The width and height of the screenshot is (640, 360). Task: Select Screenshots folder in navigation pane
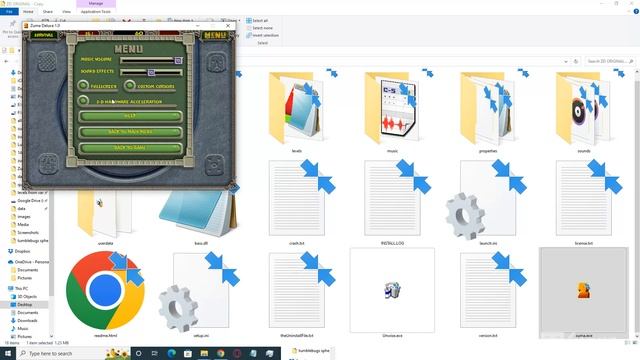tap(25, 232)
